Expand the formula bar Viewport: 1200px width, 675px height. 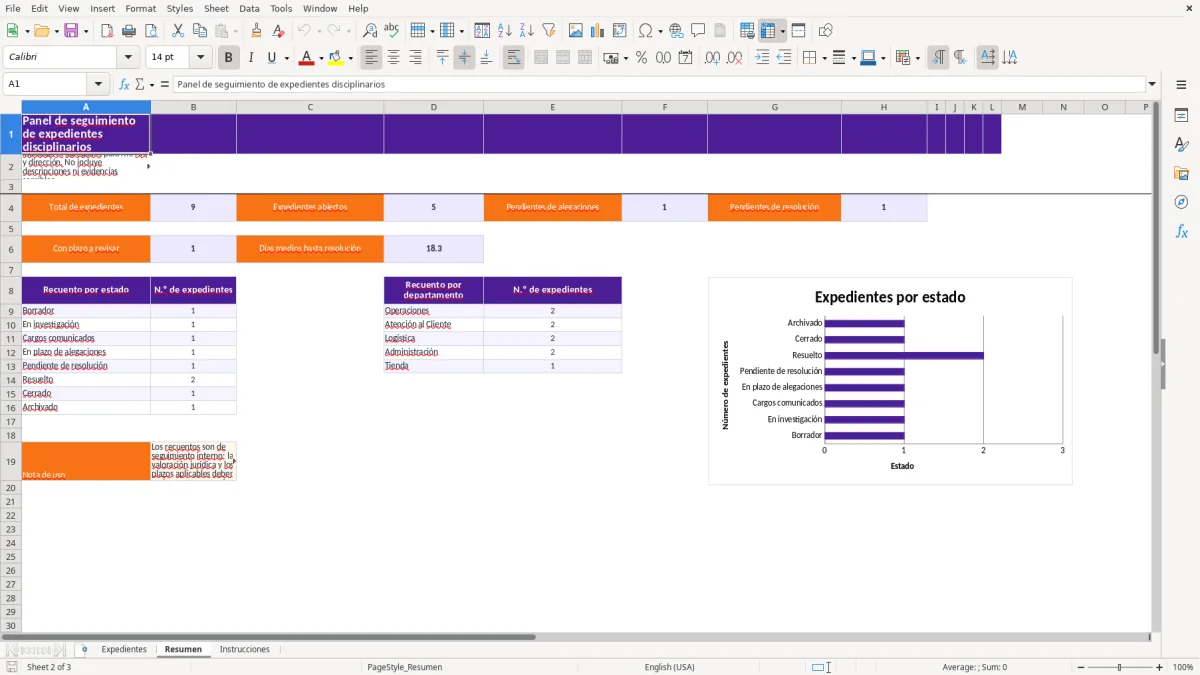tap(1152, 84)
